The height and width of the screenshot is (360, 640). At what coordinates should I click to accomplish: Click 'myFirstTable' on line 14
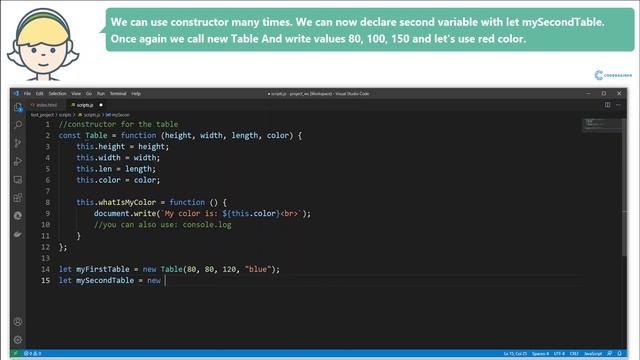point(103,269)
